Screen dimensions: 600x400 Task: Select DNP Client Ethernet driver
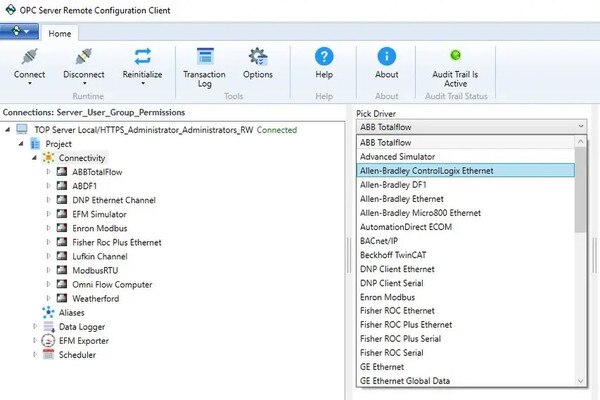pos(465,269)
